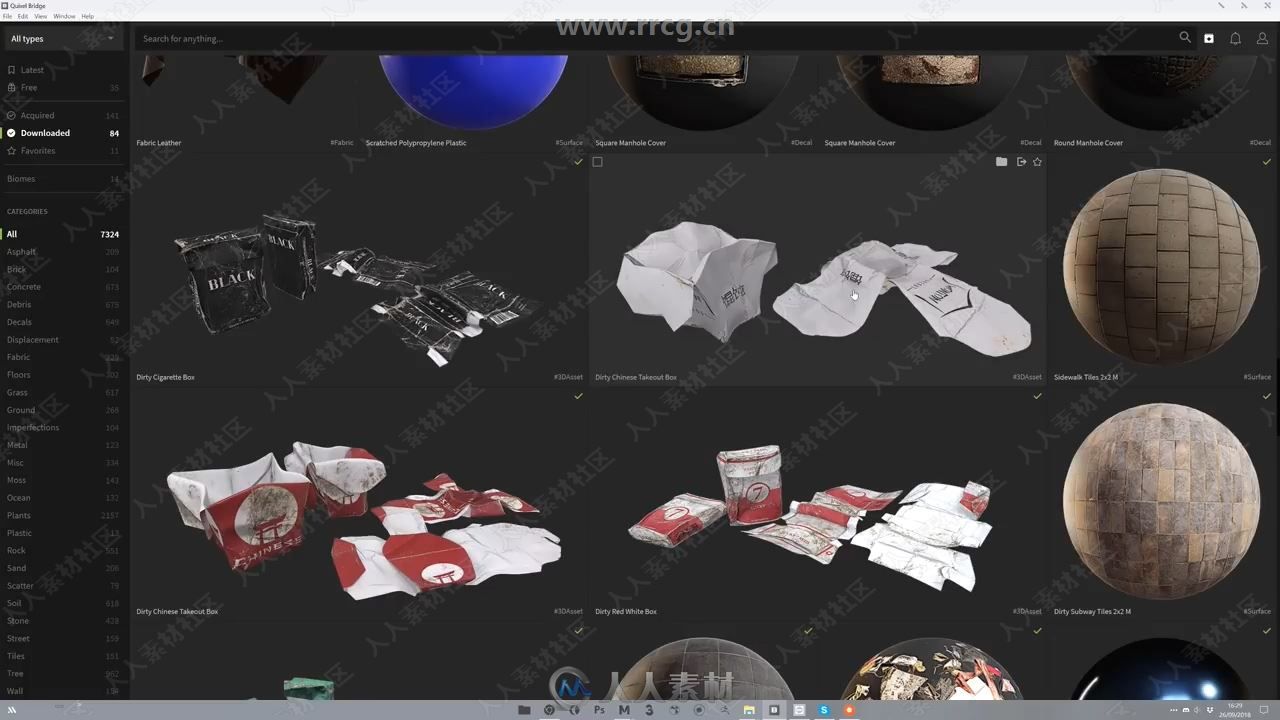Click the #3DAsset tag on Dirty Cigarette Box
1280x720 pixels.
[x=568, y=377]
